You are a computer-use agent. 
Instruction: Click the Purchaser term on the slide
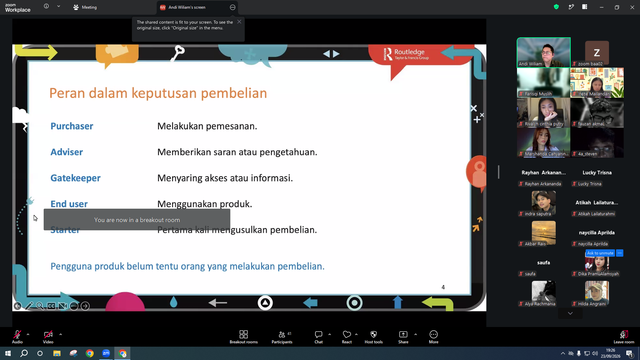click(72, 126)
